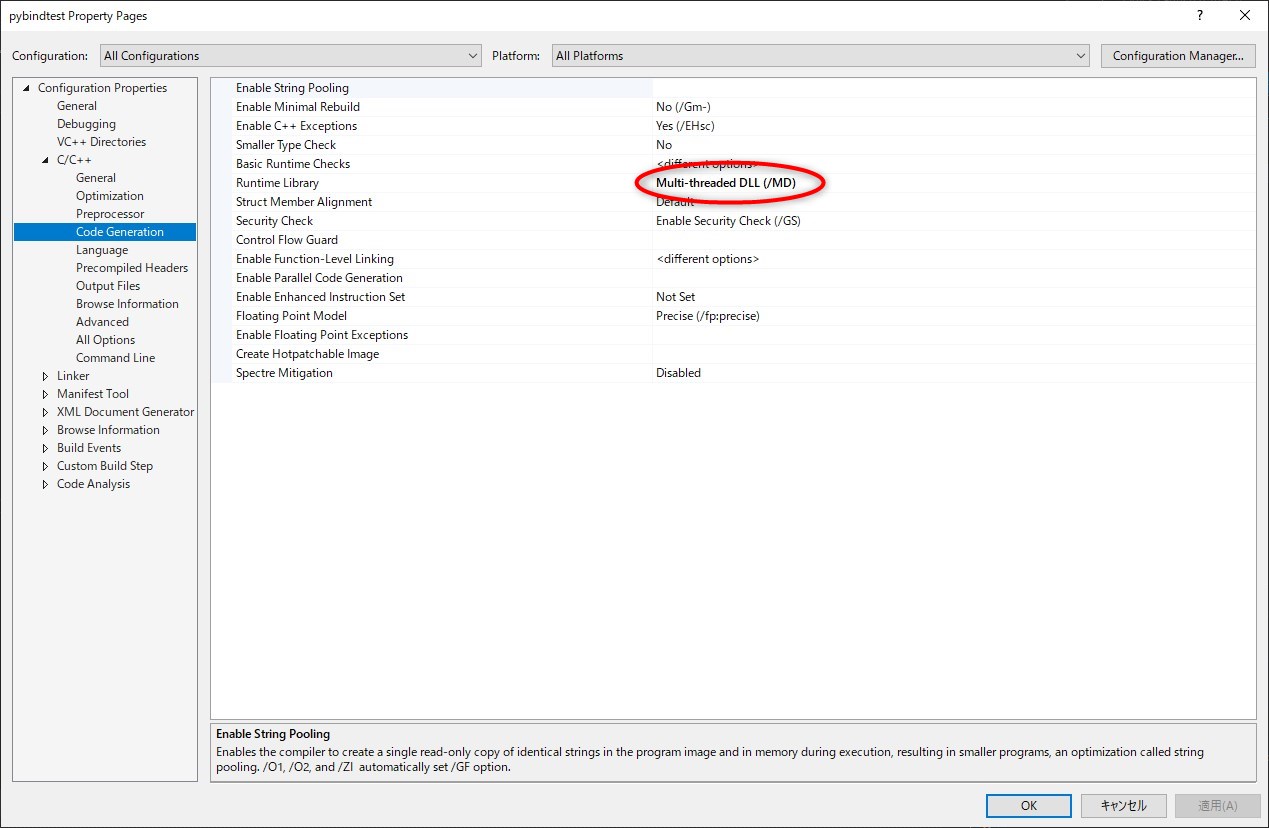The width and height of the screenshot is (1269, 828).
Task: Click the Precise (/fp:precise) value
Action: pos(707,316)
